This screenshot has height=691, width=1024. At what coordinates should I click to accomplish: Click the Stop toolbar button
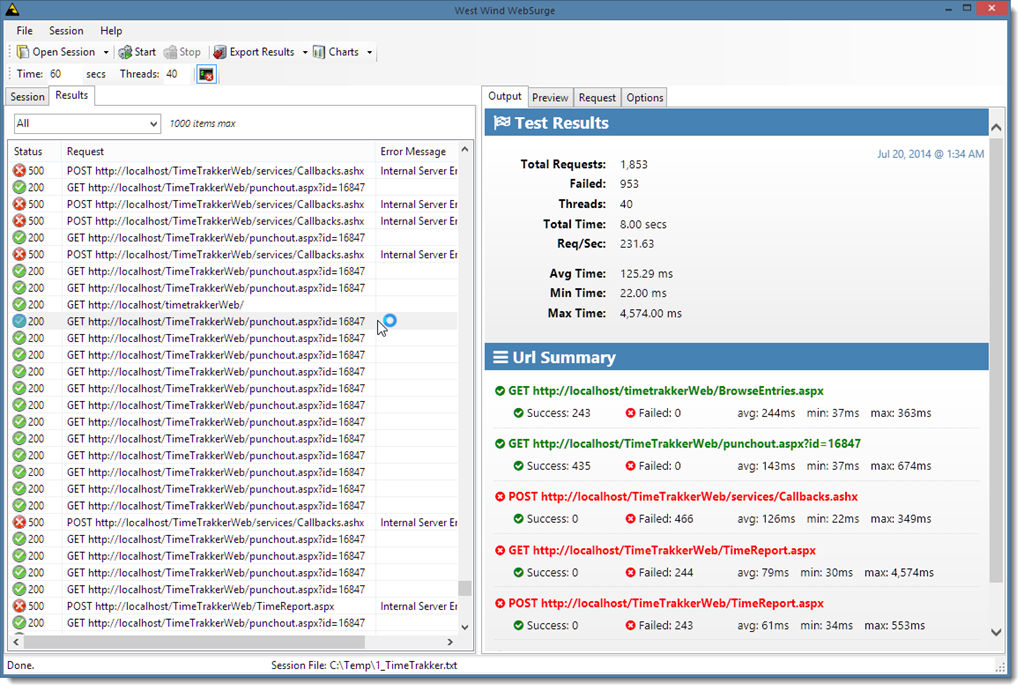tap(182, 52)
